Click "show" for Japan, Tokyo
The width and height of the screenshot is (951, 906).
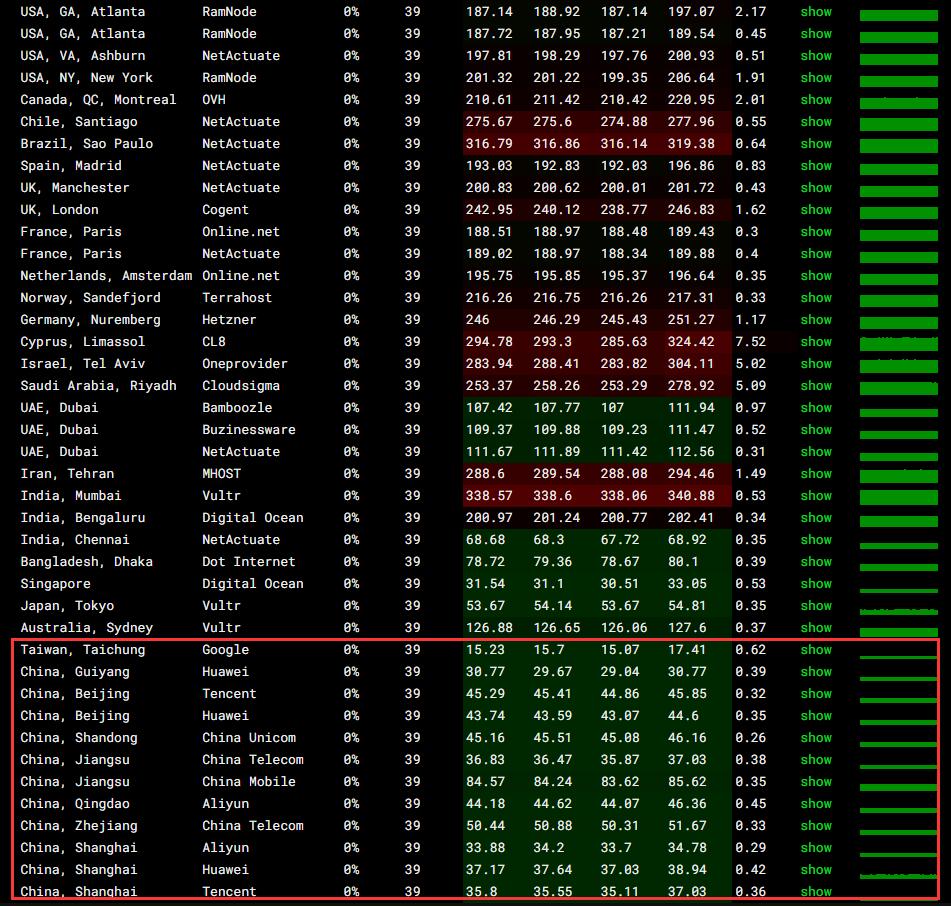(x=816, y=605)
